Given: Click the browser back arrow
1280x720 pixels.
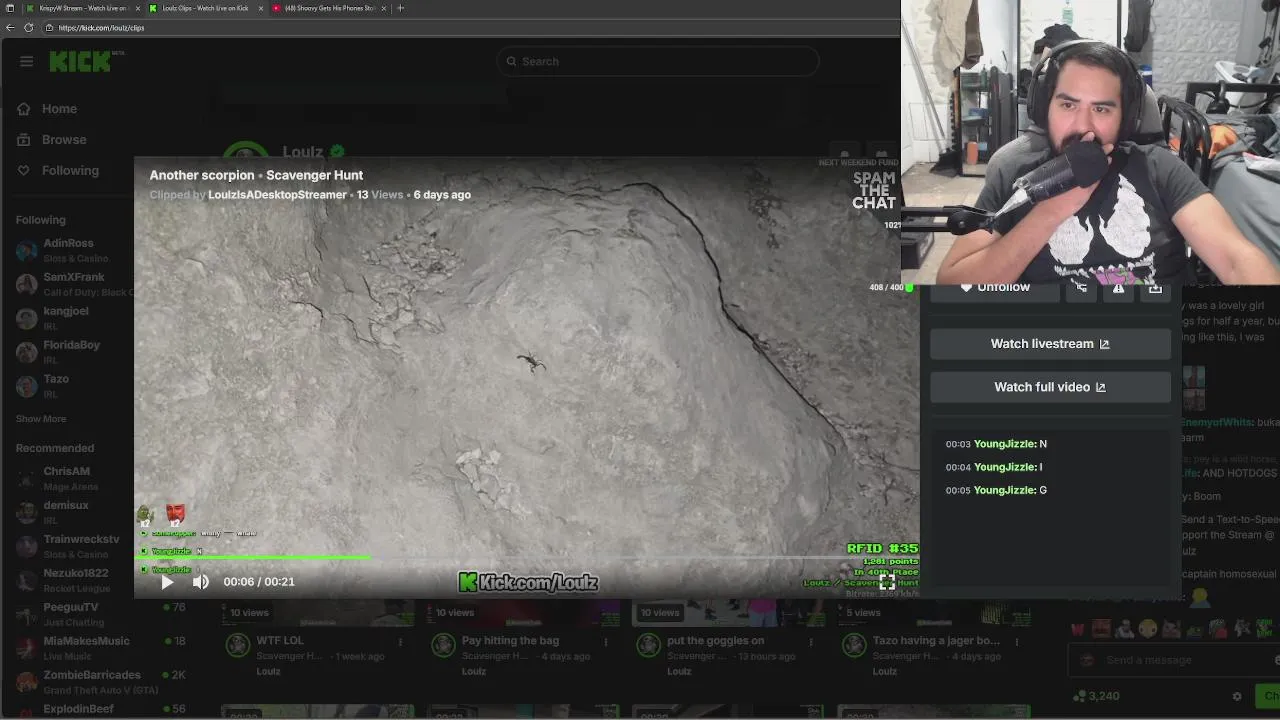Looking at the screenshot, I should tap(10, 28).
